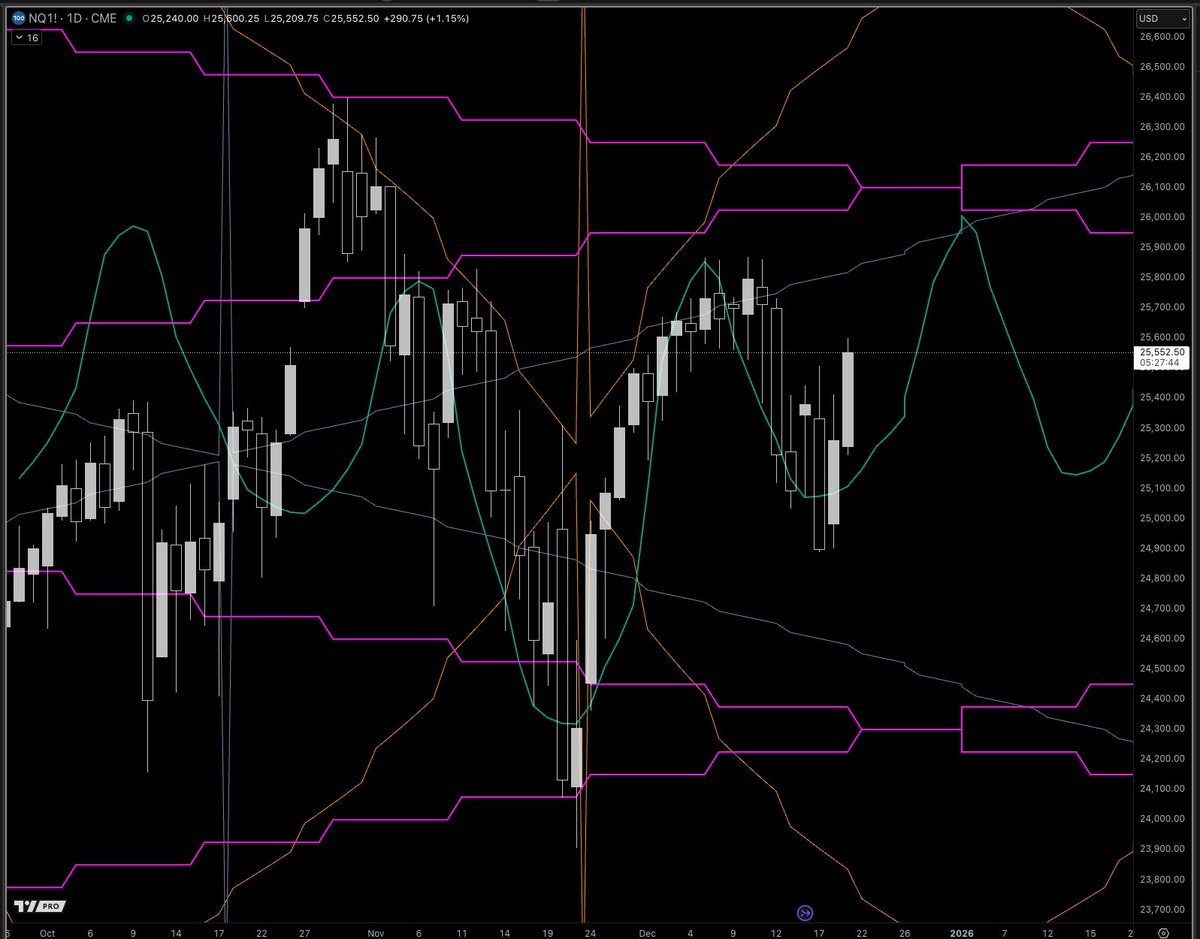Expand the 16 indicators legend

26,37
